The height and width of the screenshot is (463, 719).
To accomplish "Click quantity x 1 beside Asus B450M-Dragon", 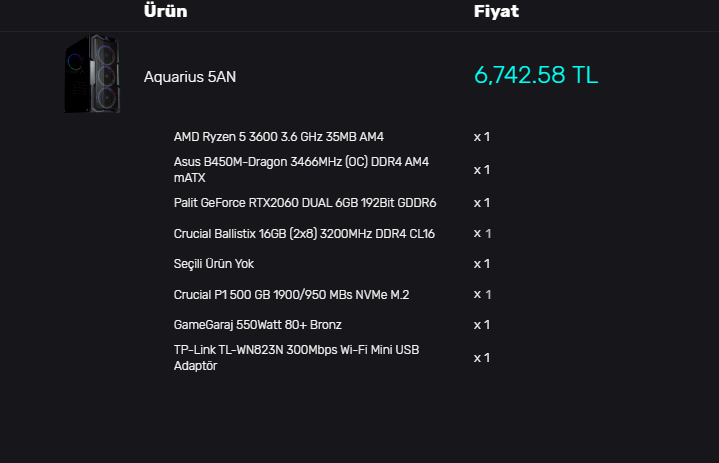I will click(482, 170).
